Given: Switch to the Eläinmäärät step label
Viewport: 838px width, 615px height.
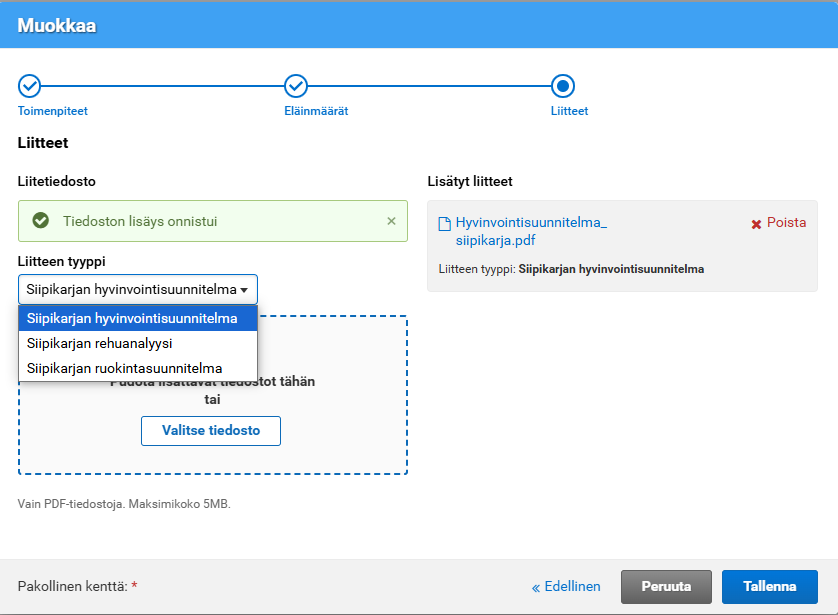Looking at the screenshot, I should click(x=316, y=111).
